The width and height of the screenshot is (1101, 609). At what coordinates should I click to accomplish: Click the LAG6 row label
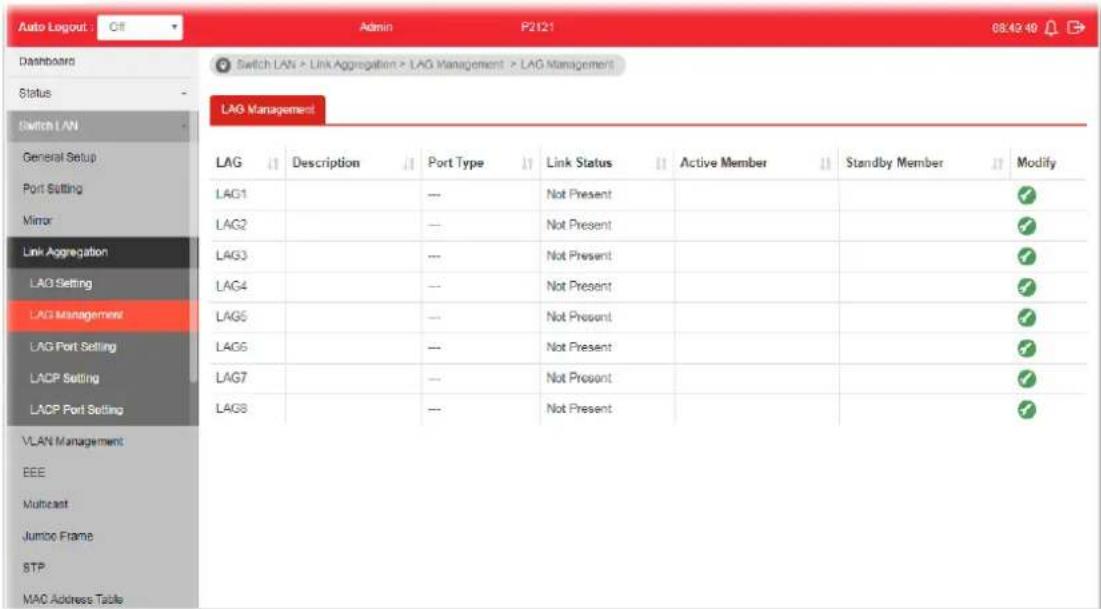[231, 348]
